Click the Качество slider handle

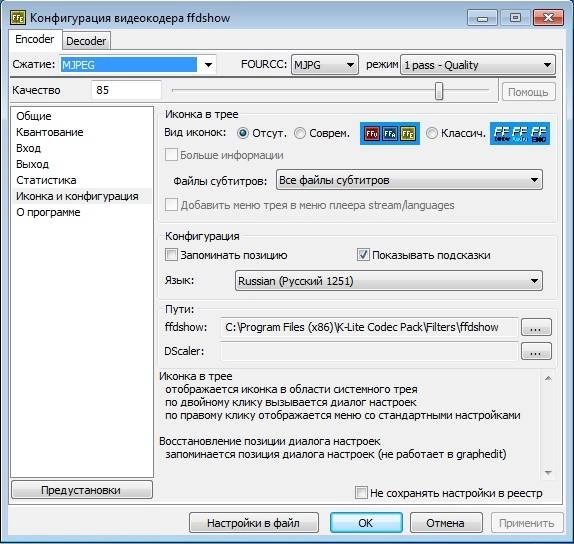[x=439, y=90]
